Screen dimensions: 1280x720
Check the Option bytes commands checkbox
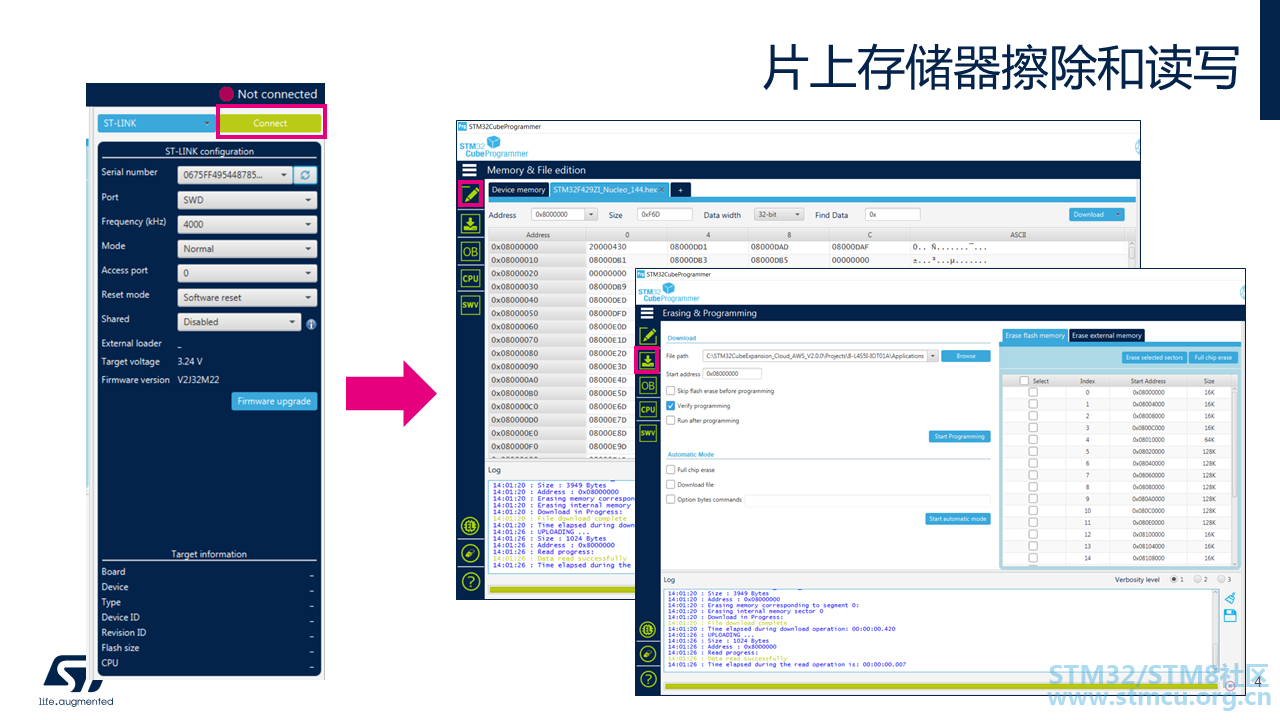(671, 499)
